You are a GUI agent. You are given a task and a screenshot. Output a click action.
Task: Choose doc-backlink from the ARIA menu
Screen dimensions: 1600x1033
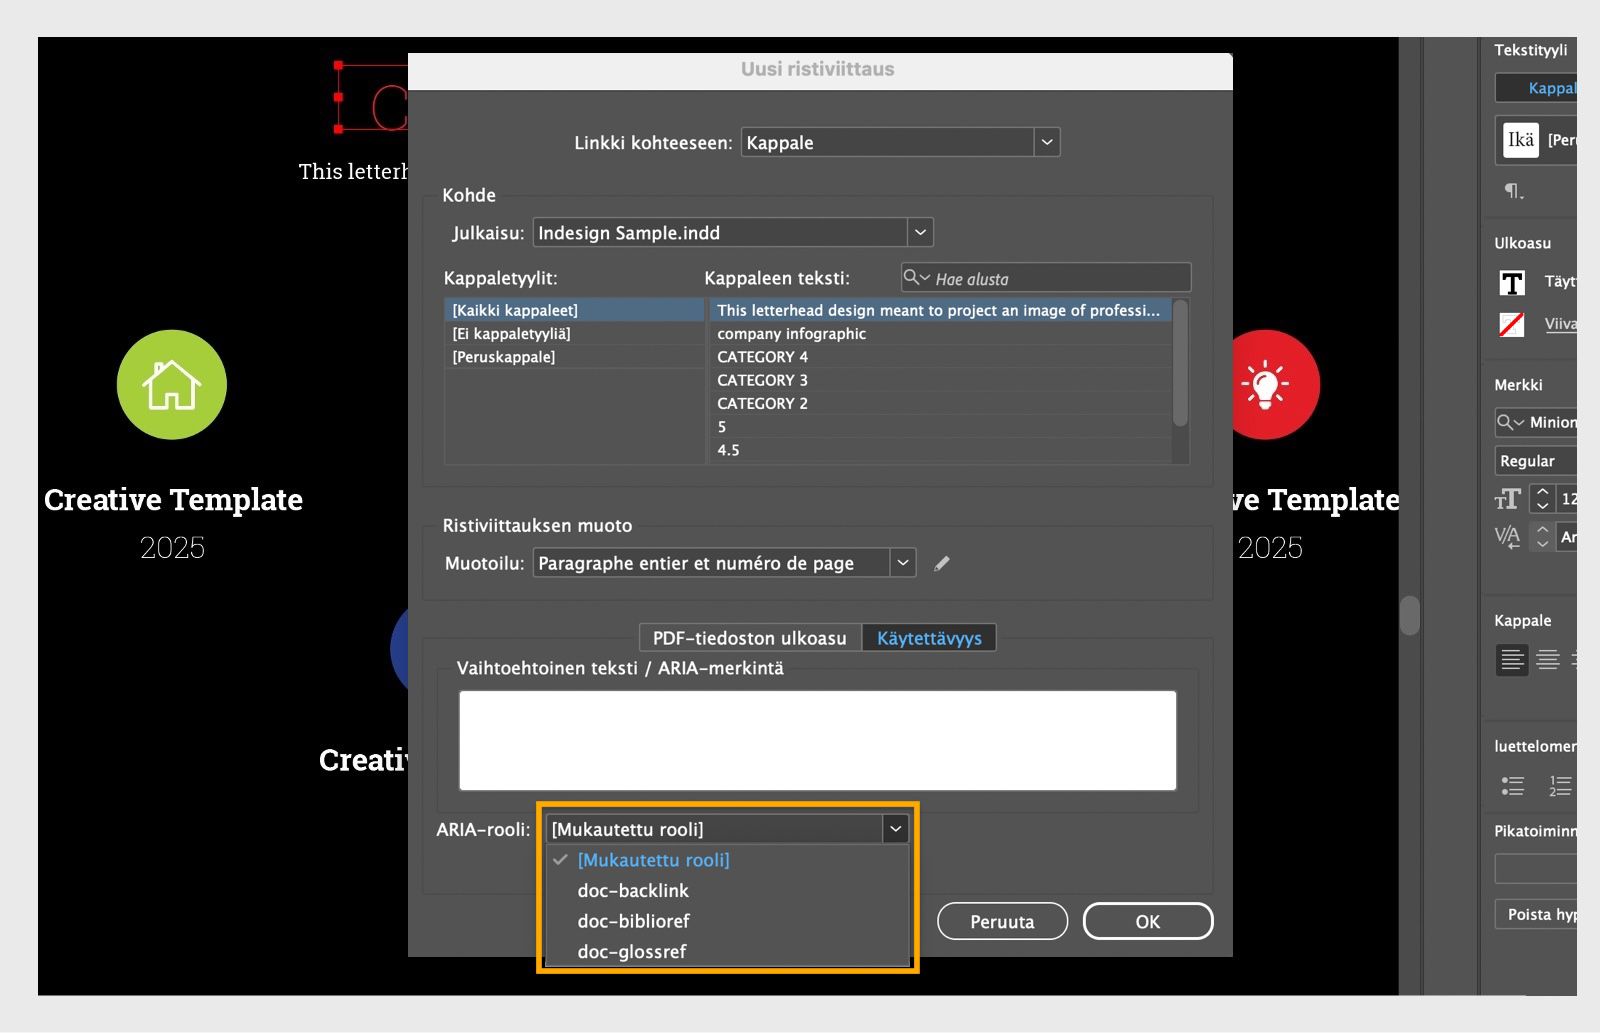coord(728,891)
